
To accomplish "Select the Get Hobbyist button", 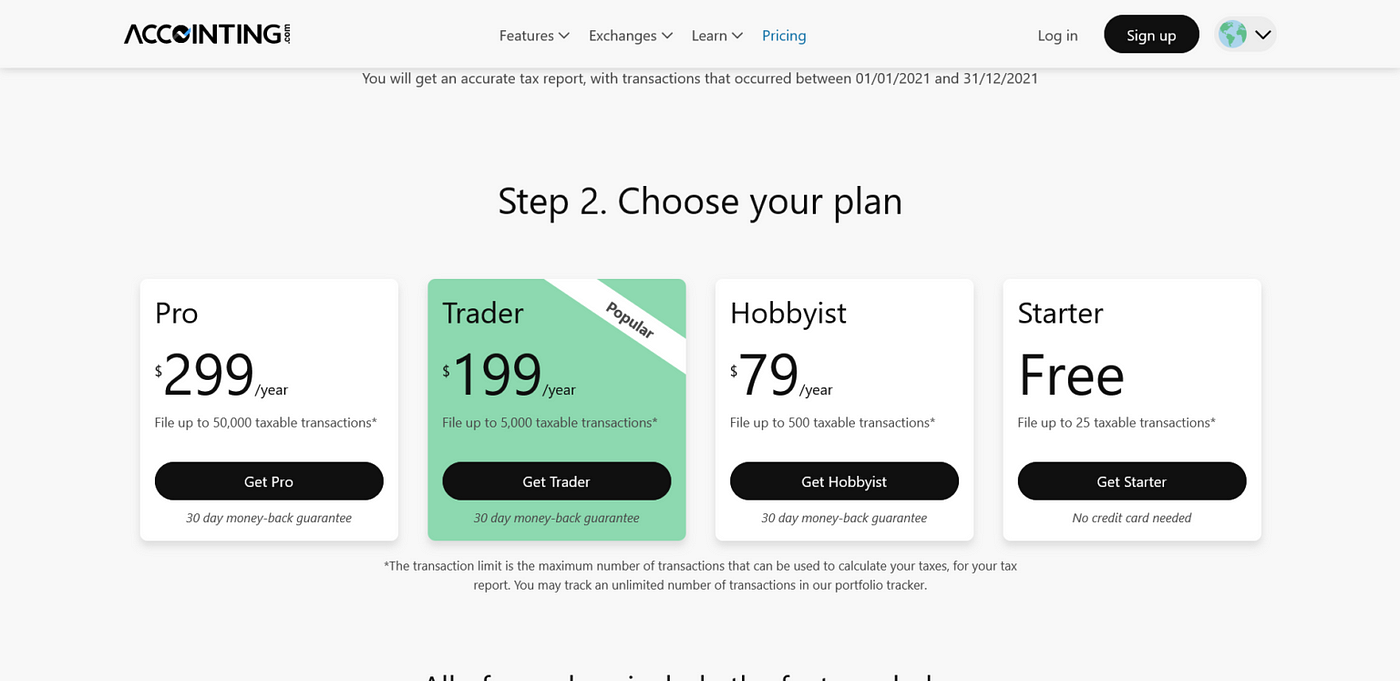I will tap(844, 481).
